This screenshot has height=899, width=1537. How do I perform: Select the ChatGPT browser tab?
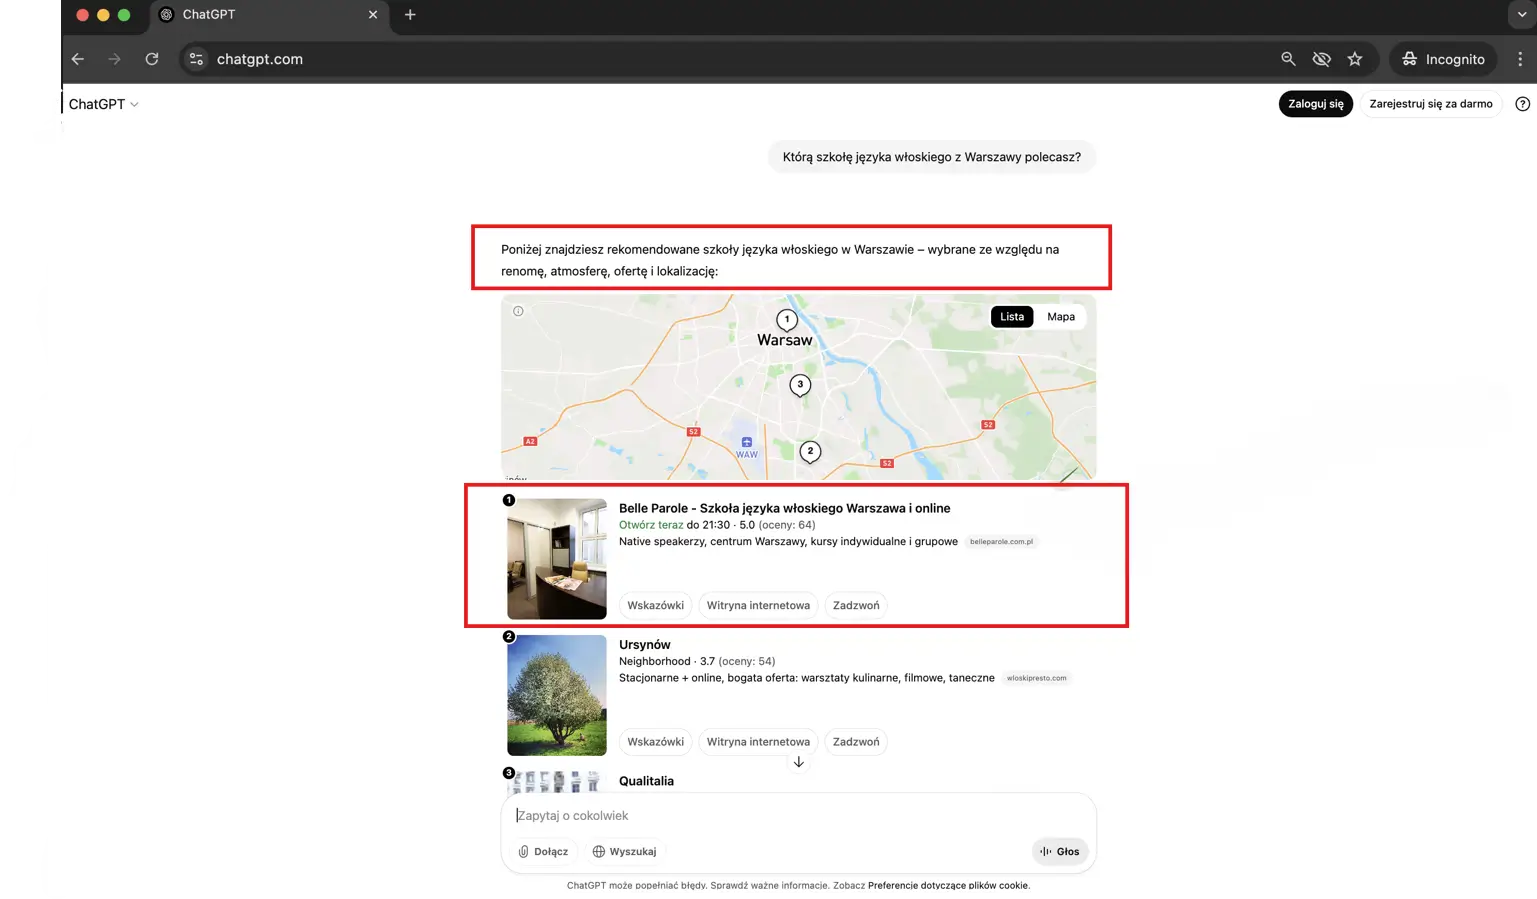(268, 15)
